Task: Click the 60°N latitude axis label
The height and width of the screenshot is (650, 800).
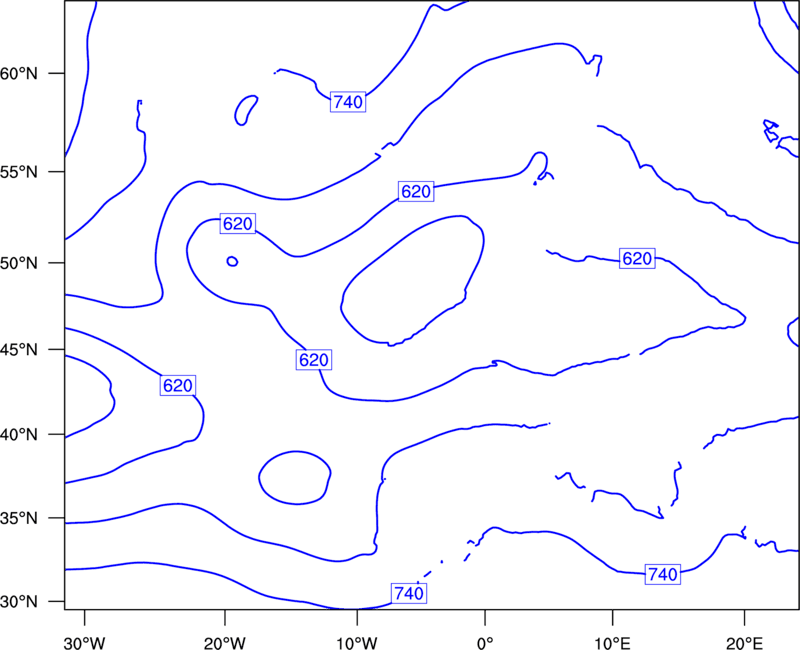Action: (x=19, y=74)
